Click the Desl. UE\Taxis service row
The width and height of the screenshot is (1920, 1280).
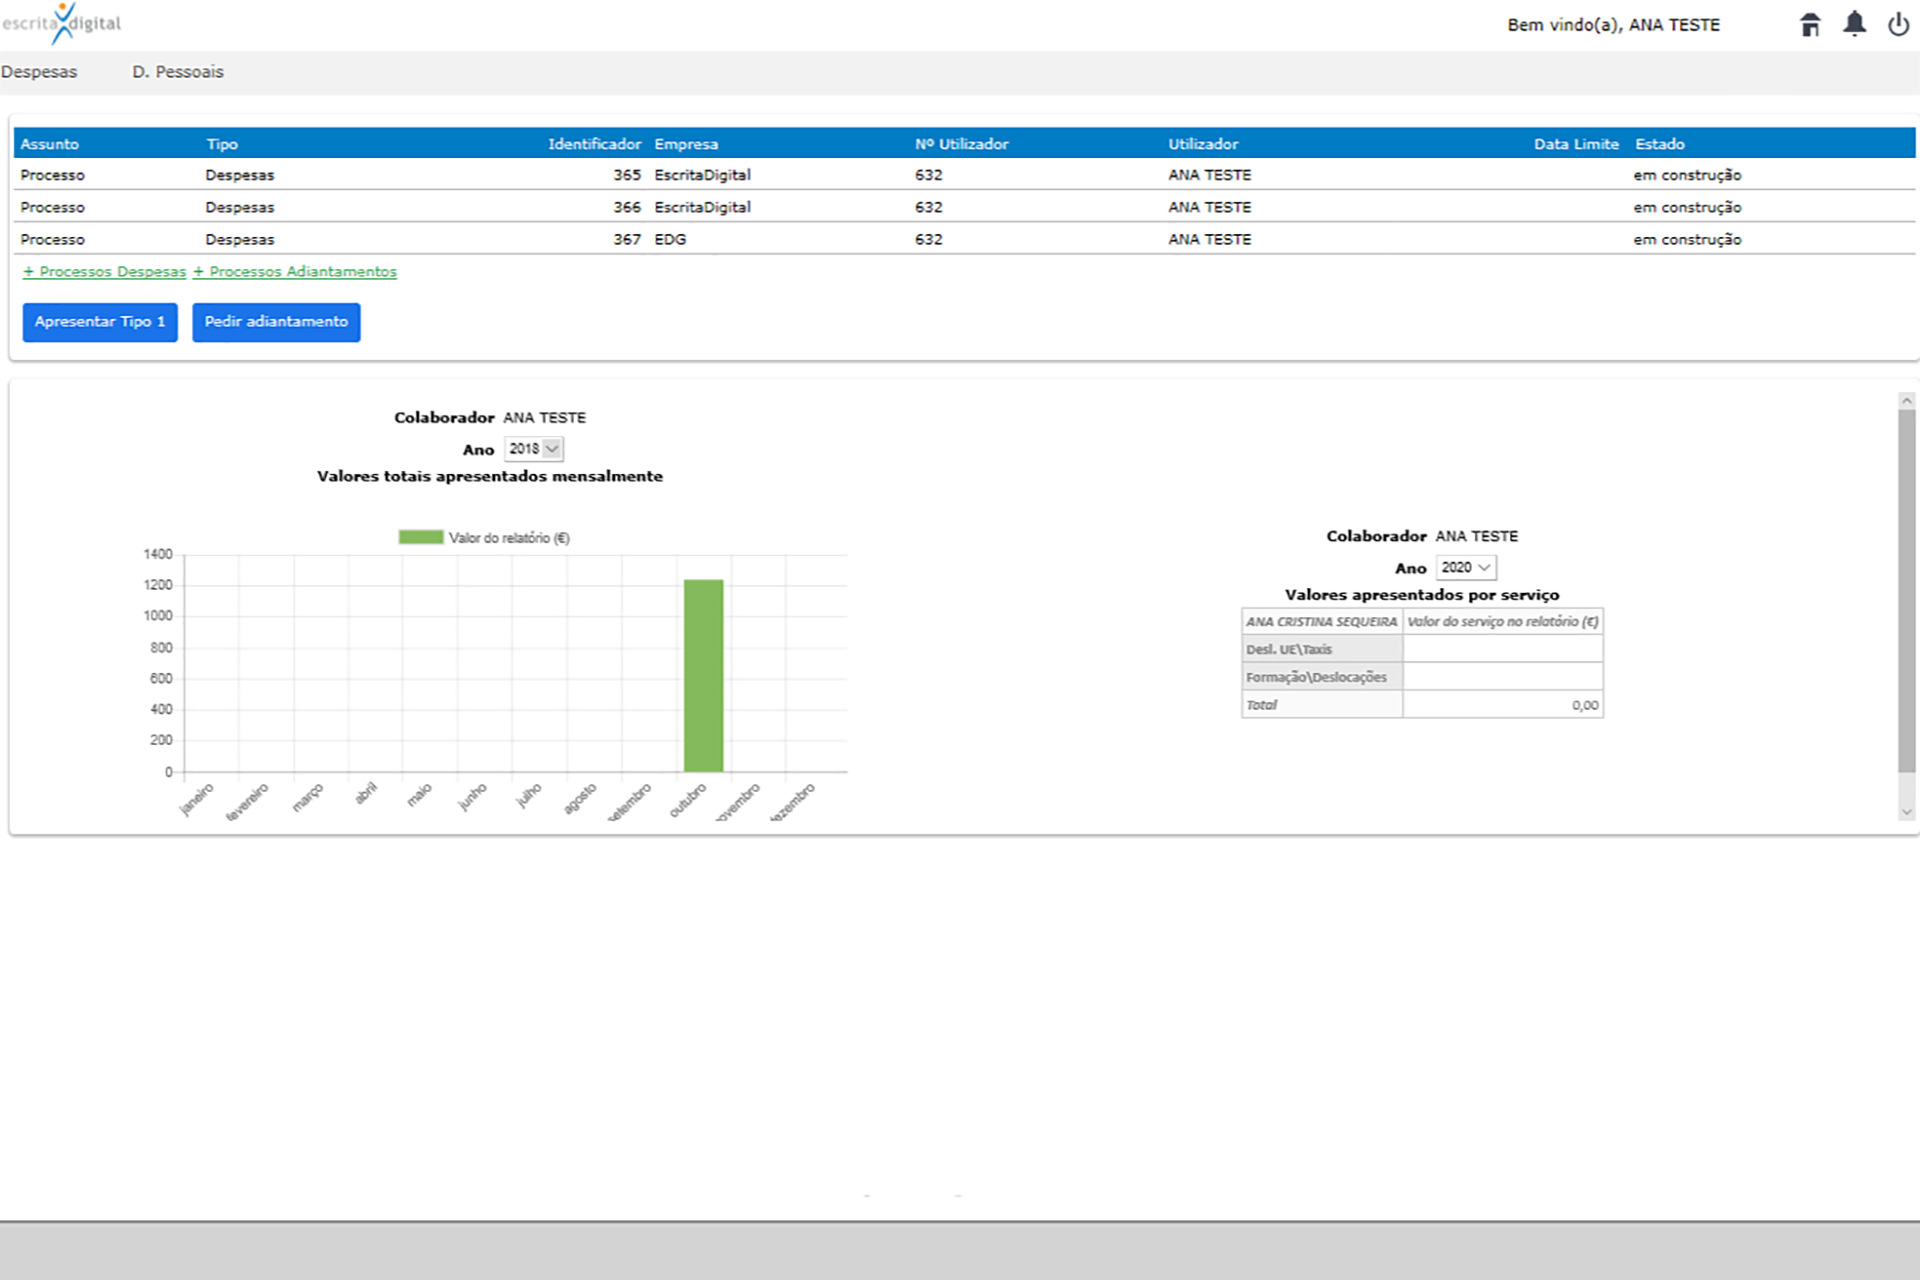[1422, 649]
